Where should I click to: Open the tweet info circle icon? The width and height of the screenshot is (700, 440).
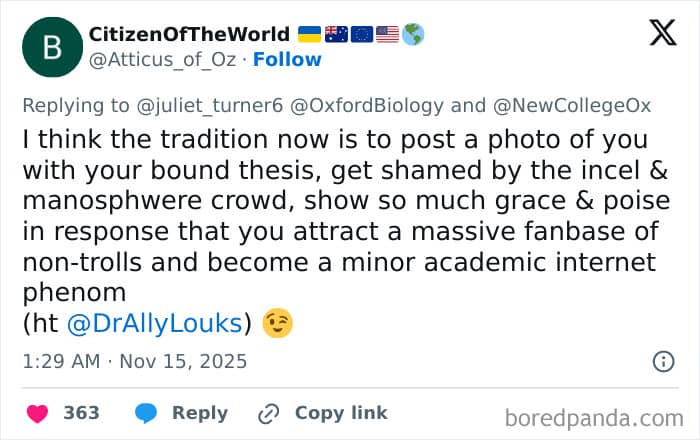[663, 361]
